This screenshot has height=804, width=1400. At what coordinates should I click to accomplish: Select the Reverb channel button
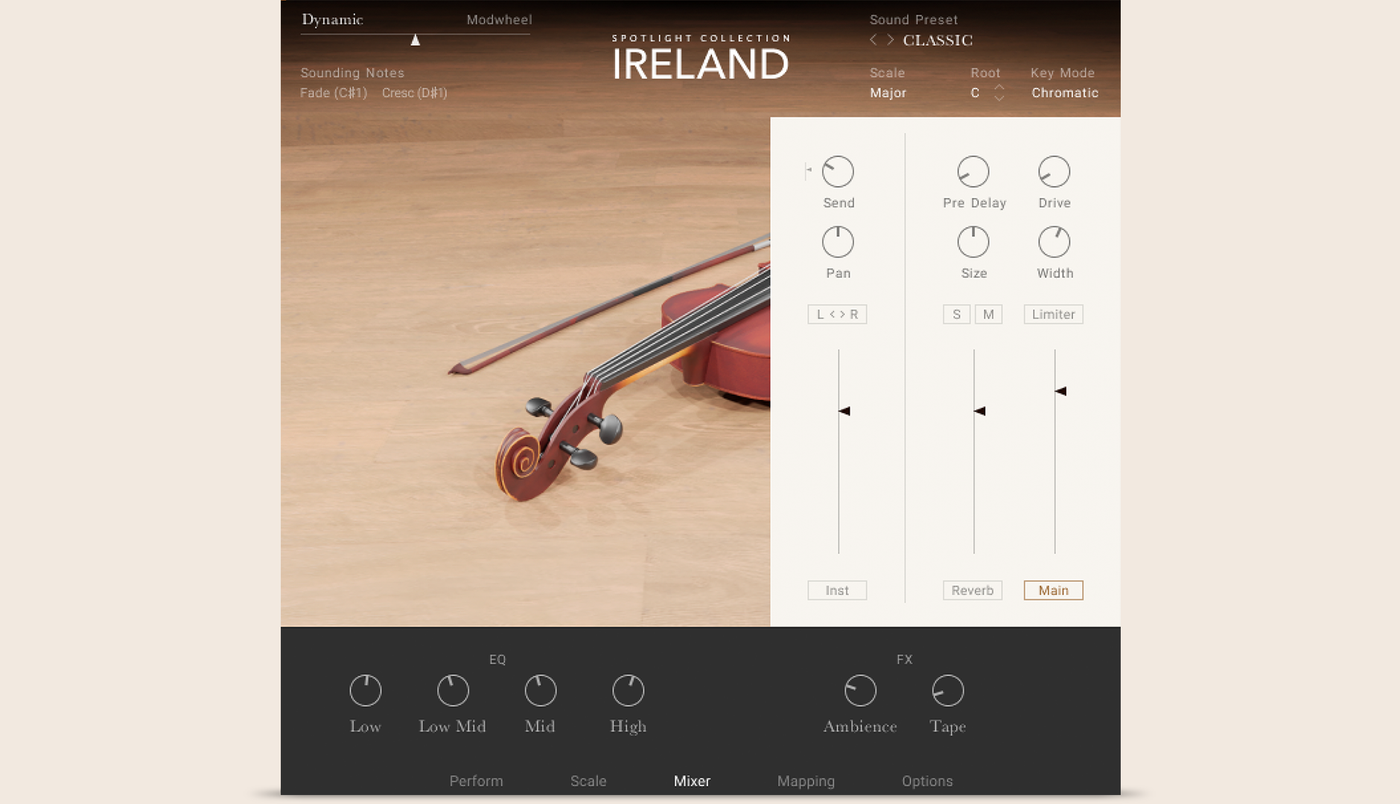[972, 590]
